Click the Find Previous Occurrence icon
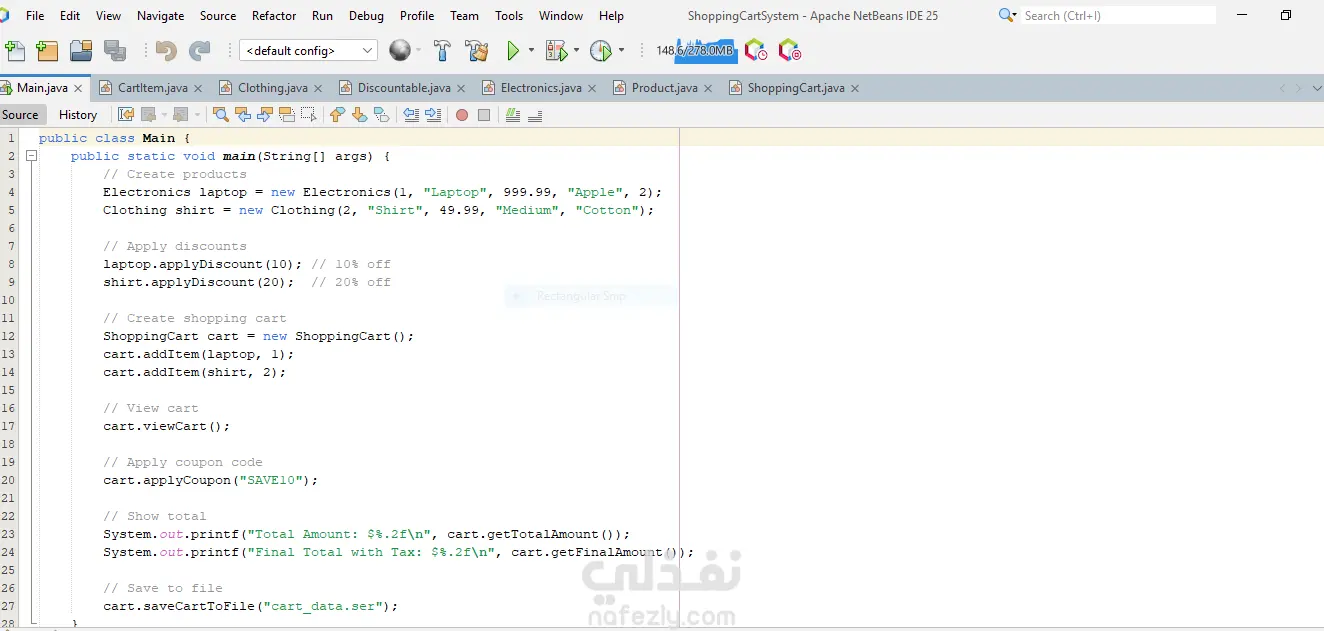Screen dimensions: 1324x631 coord(243,115)
